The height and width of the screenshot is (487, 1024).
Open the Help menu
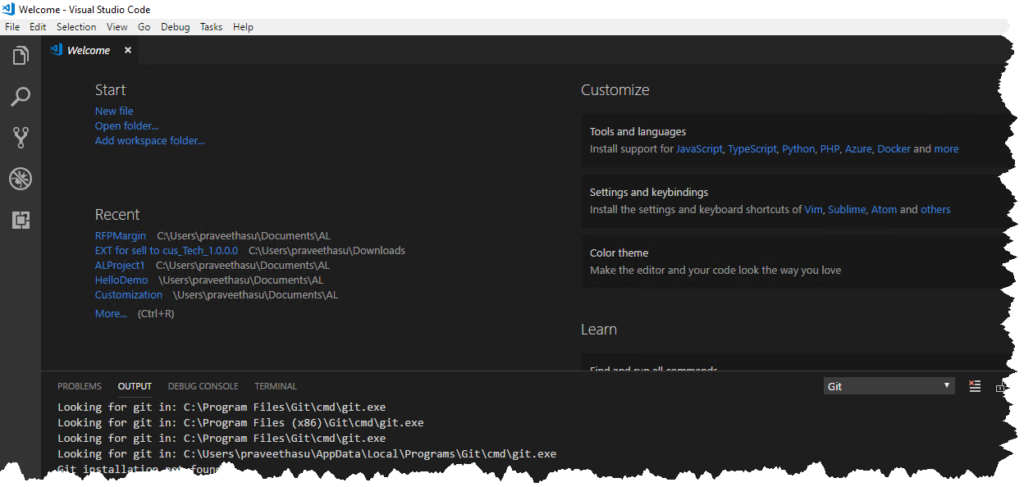tap(243, 27)
